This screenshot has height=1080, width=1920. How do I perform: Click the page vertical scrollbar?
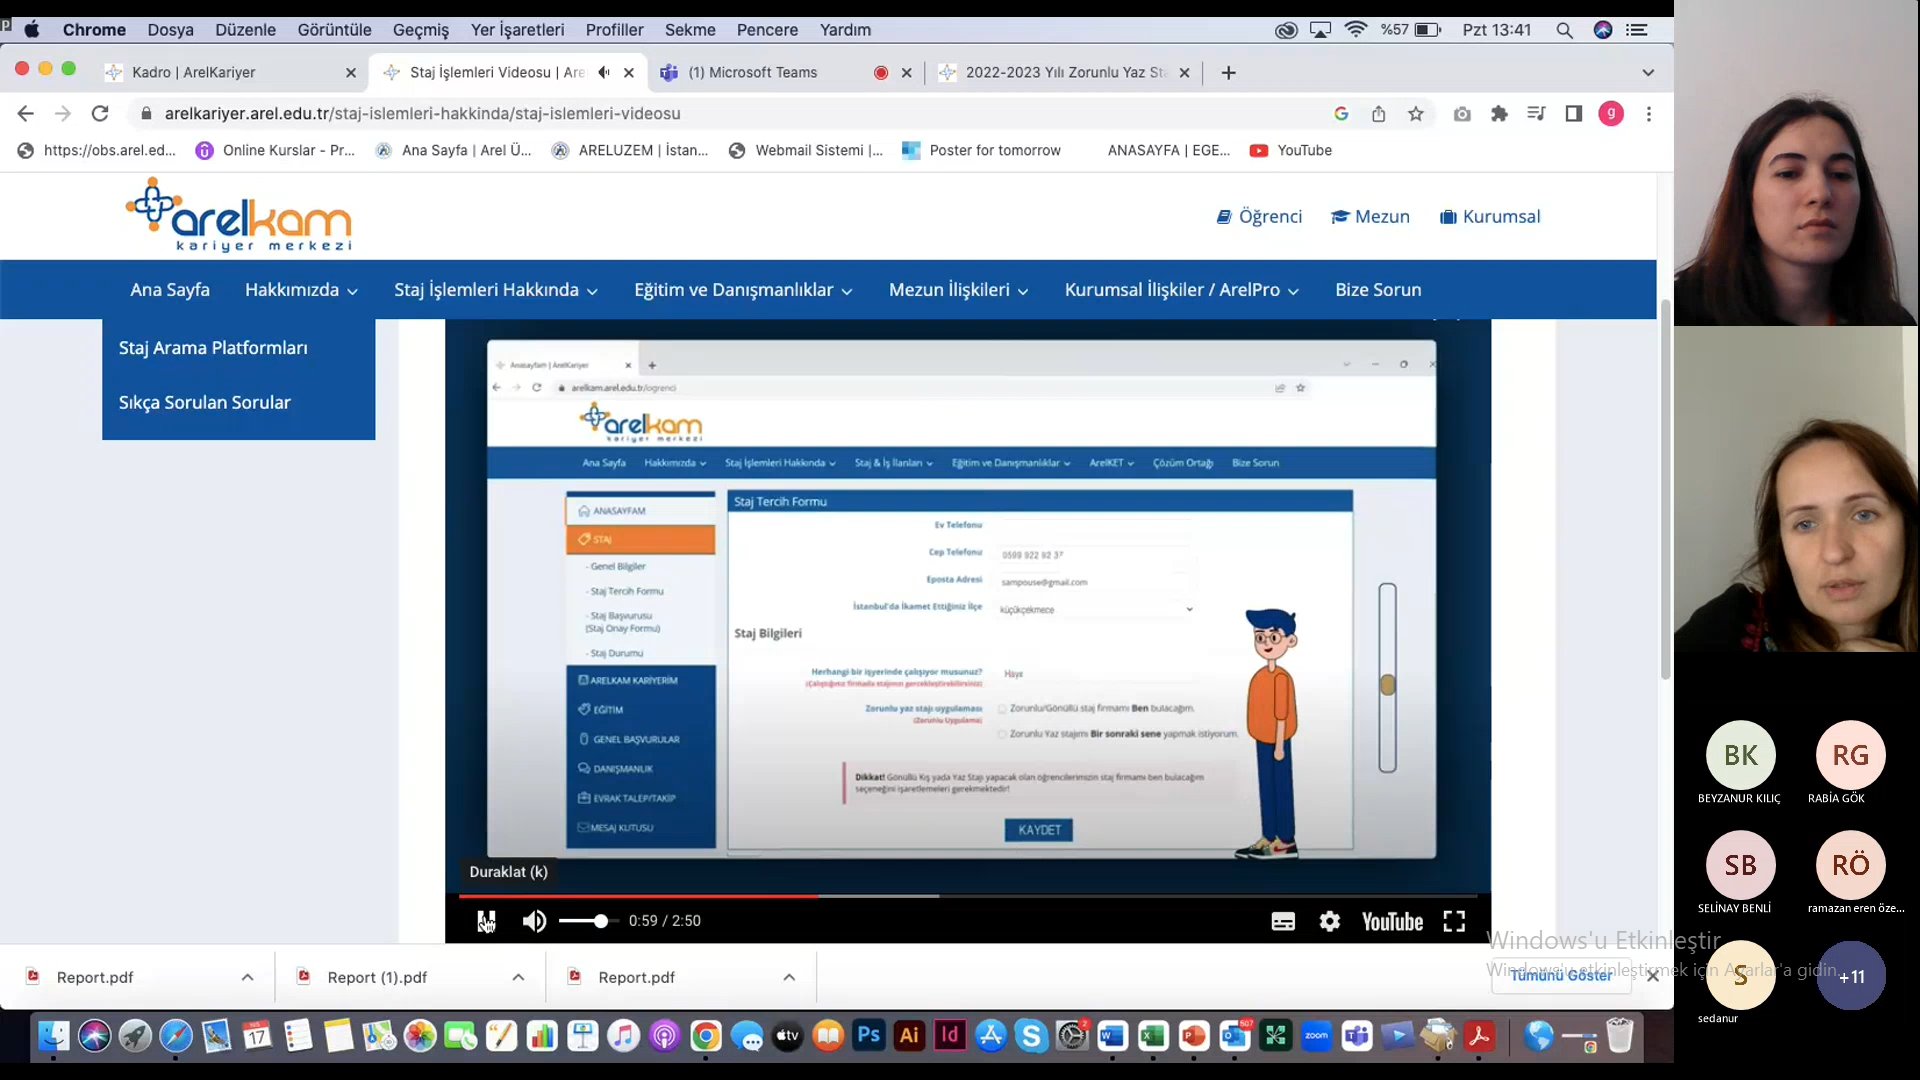point(1665,490)
